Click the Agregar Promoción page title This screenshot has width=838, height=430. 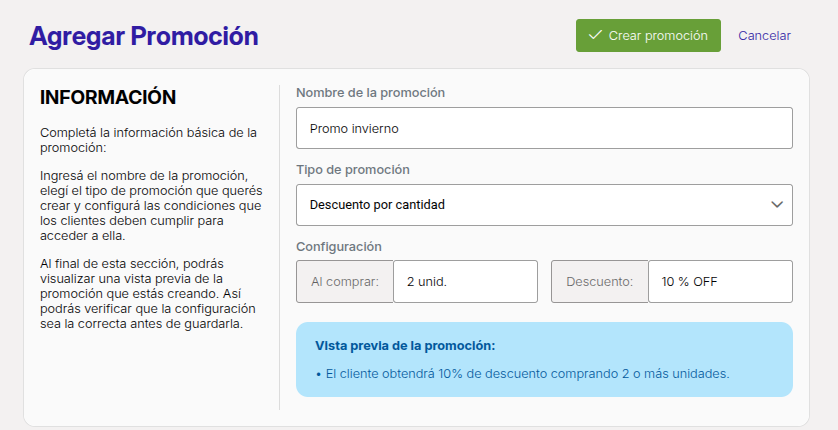pos(144,36)
